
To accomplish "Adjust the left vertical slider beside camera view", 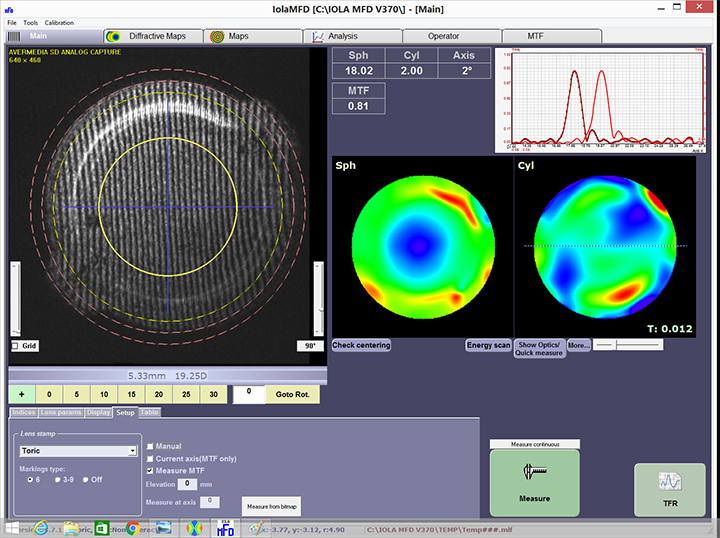I will (x=16, y=299).
